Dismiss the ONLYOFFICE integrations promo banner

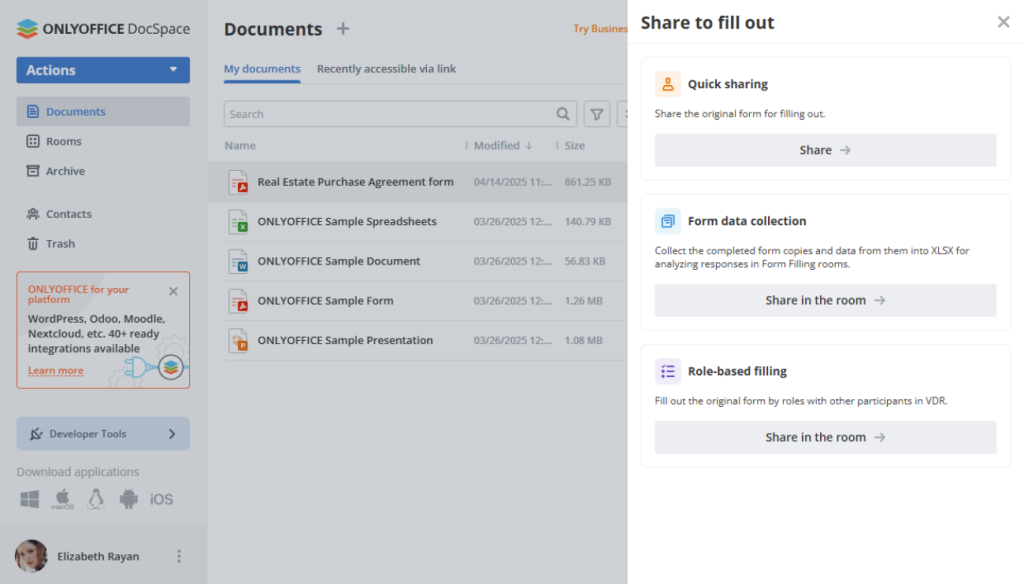click(172, 291)
